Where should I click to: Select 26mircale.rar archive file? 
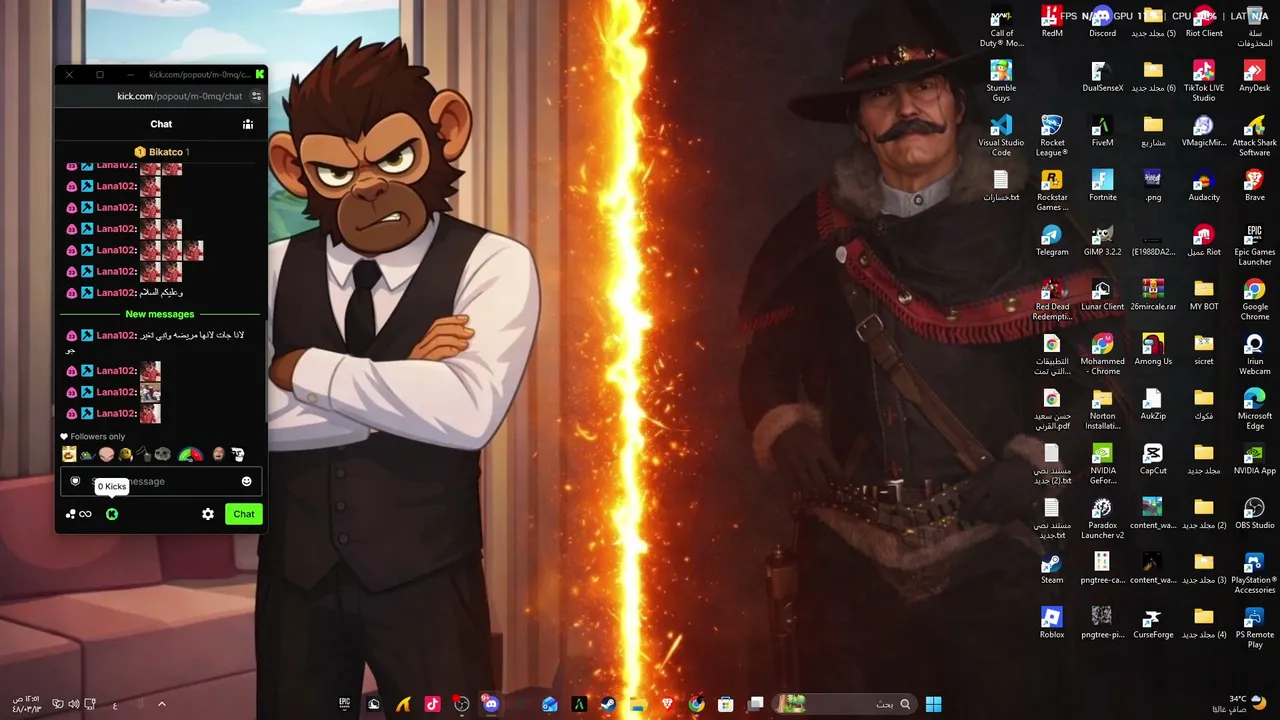[1153, 296]
